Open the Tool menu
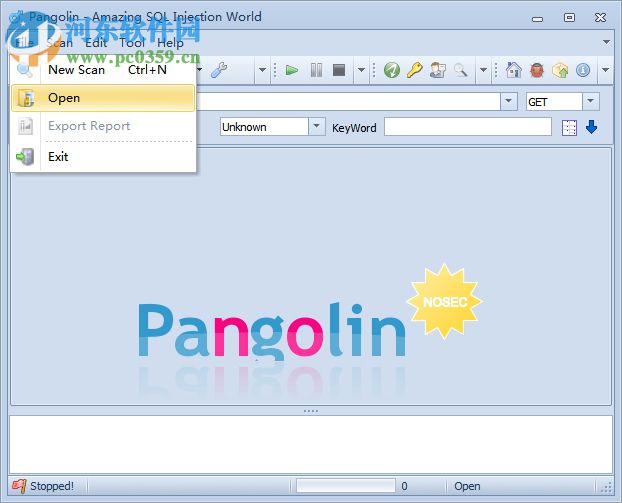 [x=132, y=43]
